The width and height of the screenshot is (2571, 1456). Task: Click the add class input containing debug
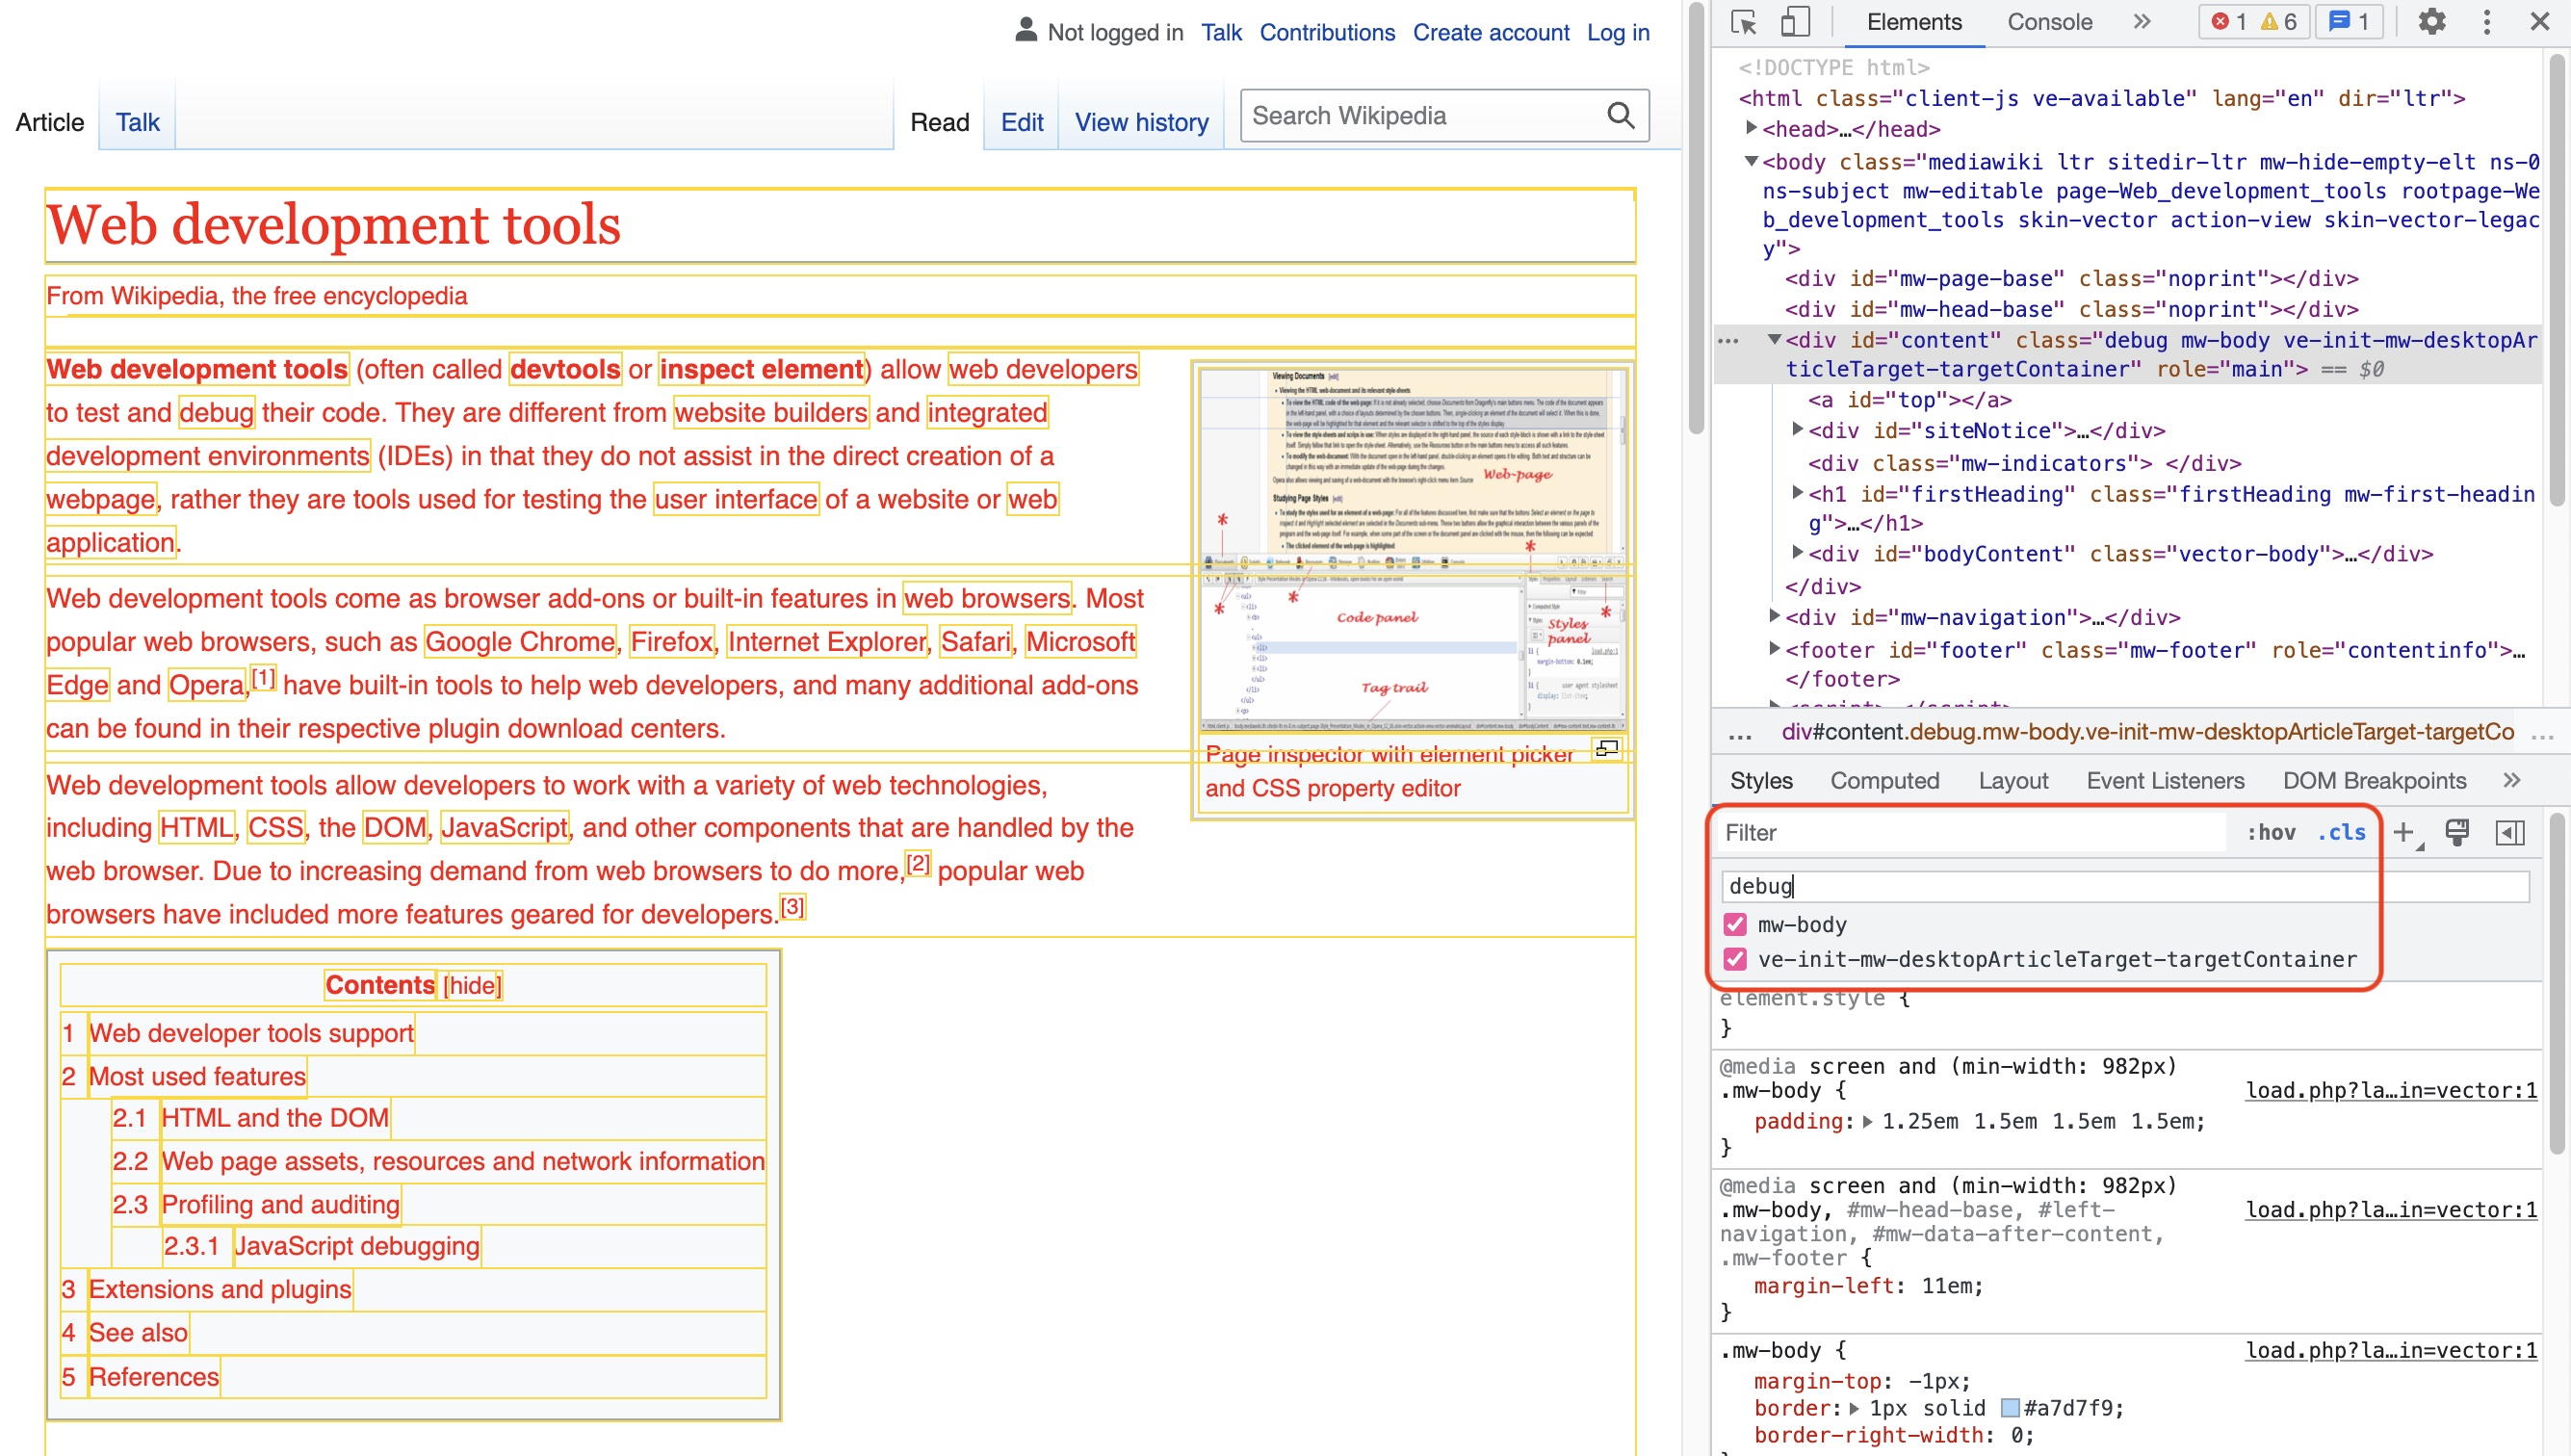[2125, 886]
